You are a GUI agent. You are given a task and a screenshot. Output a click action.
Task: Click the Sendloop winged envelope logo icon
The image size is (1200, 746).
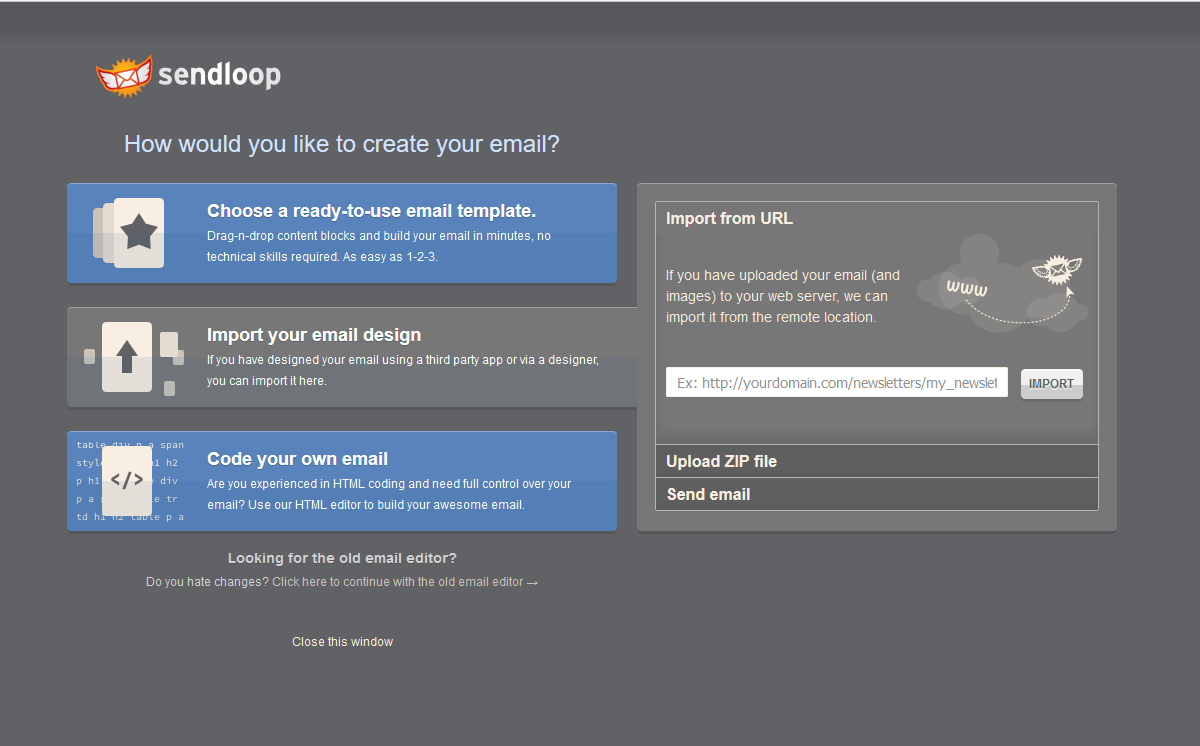click(x=123, y=75)
